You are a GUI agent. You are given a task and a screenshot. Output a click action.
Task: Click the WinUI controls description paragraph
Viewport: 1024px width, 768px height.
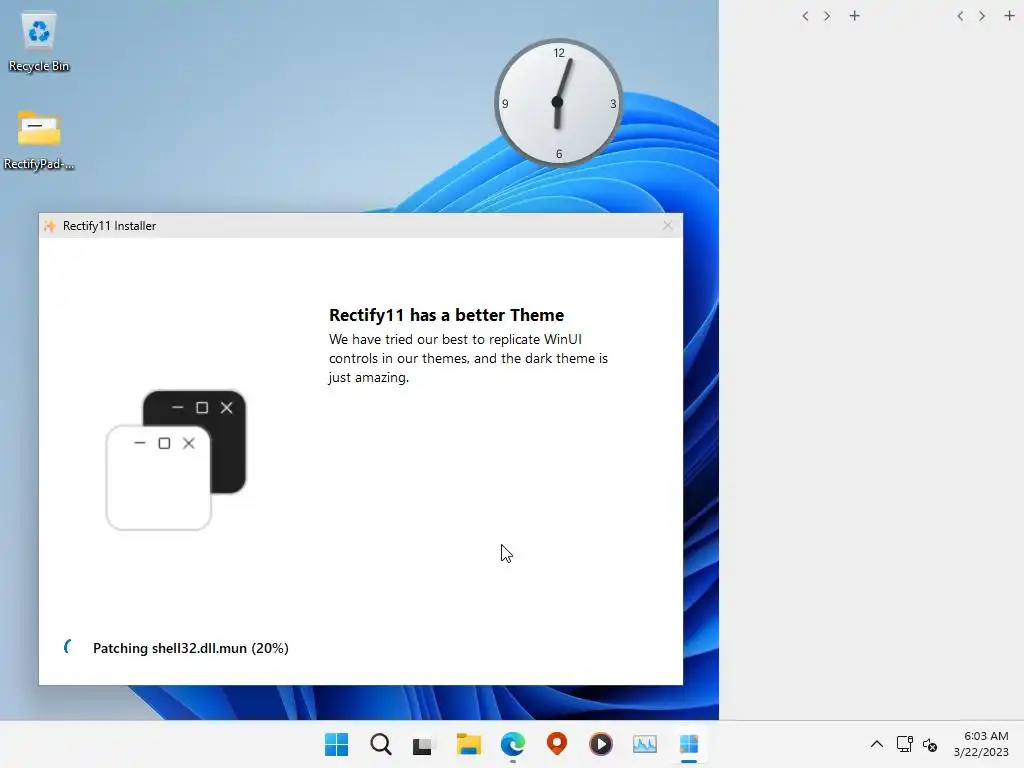pyautogui.click(x=468, y=358)
